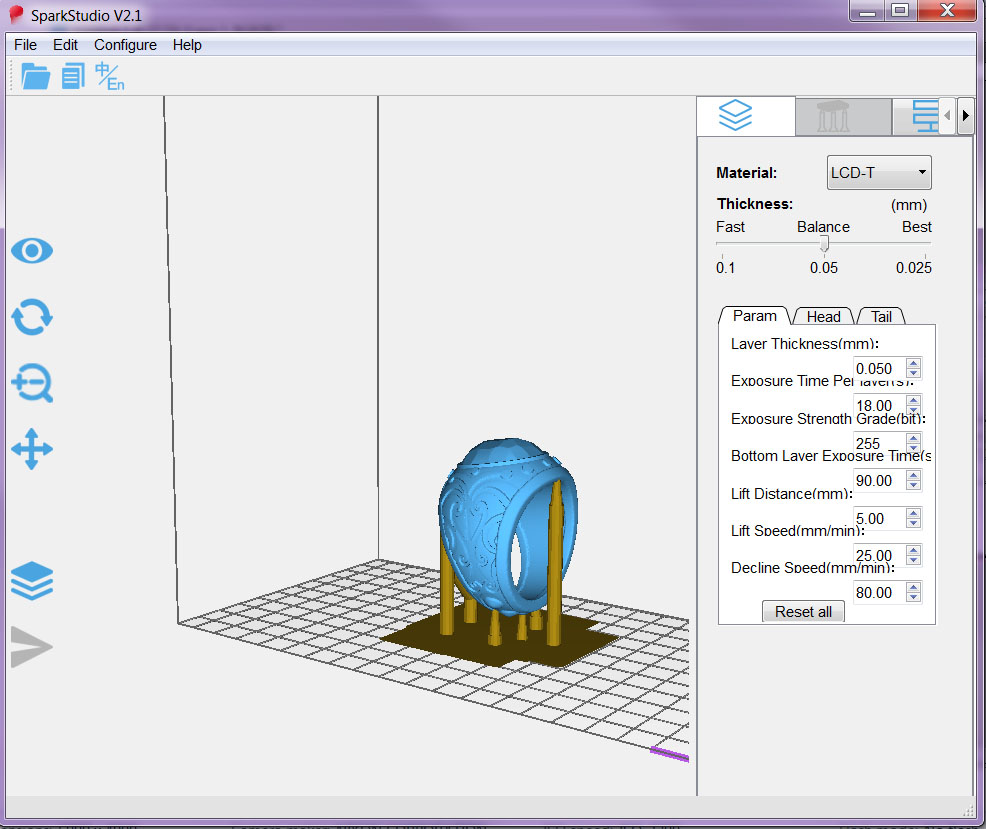
Task: Open the Help menu
Action: 187,45
